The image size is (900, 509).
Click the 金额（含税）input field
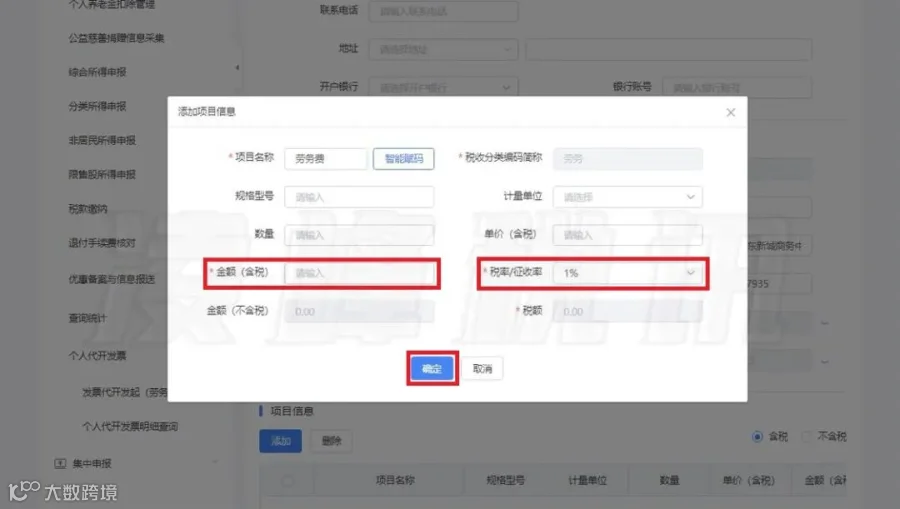[359, 273]
